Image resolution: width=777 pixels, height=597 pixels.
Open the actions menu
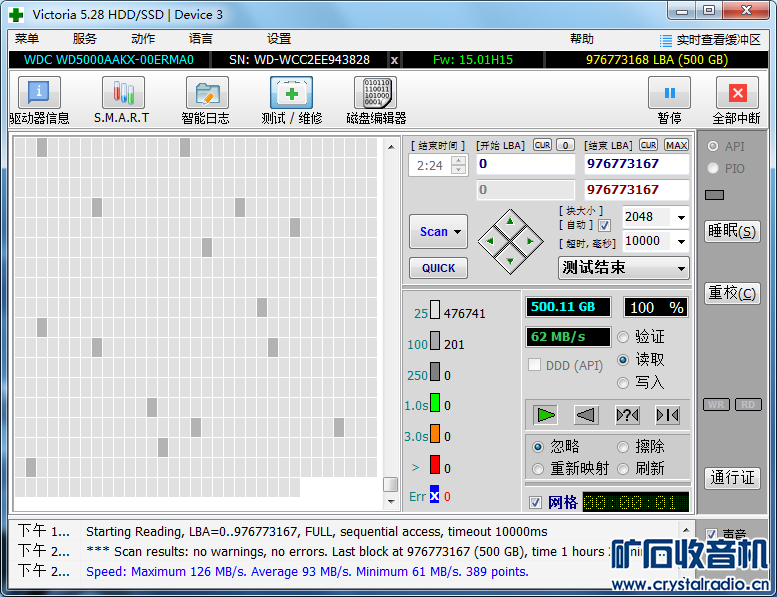(x=143, y=39)
